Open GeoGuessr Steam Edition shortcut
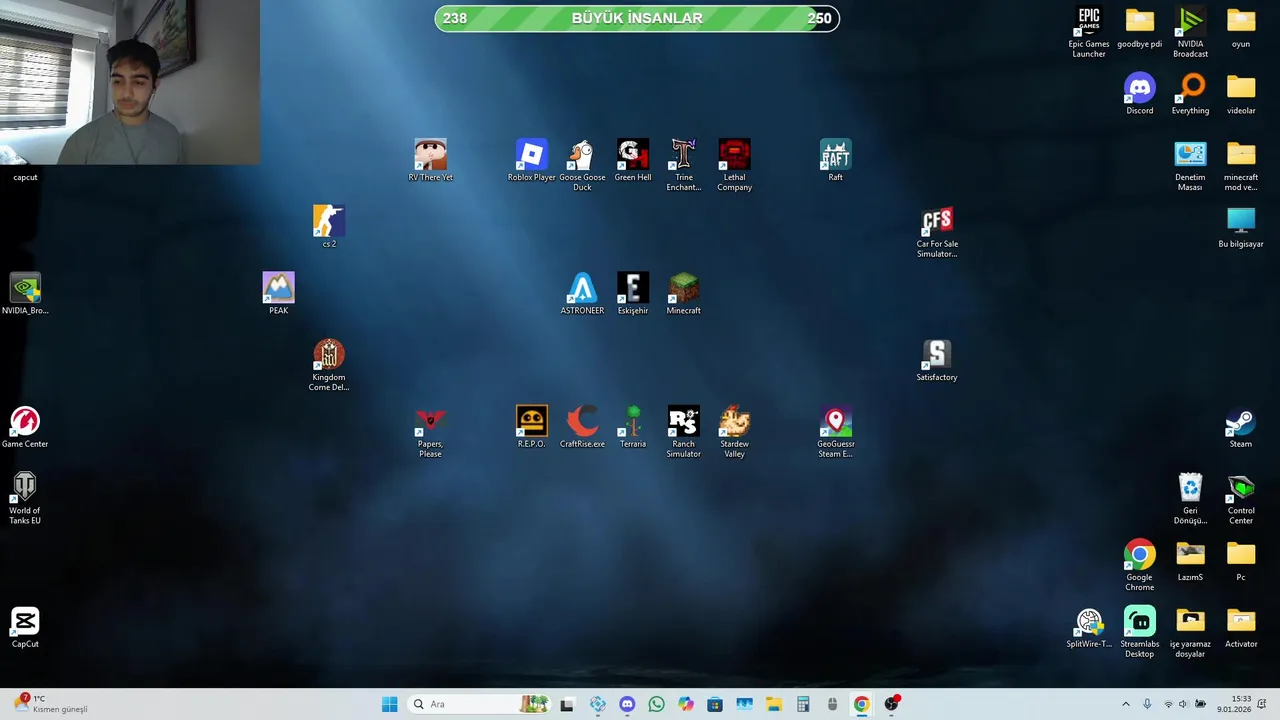This screenshot has height=720, width=1280. tap(835, 432)
